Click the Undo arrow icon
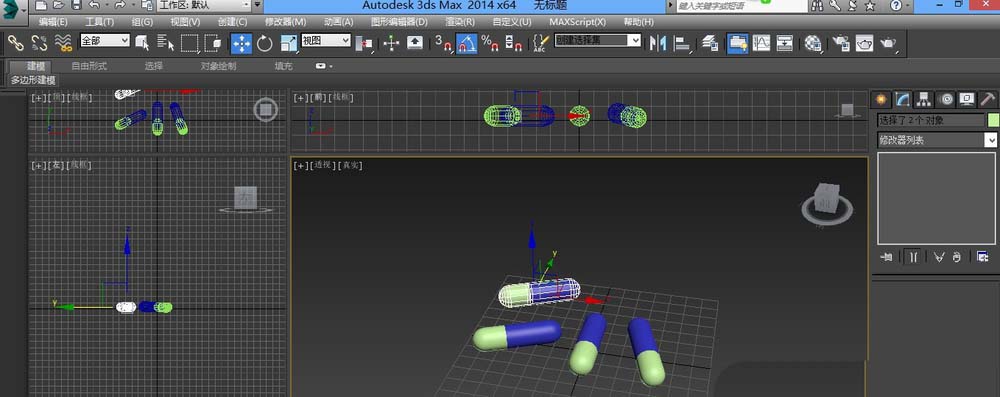Viewport: 1000px width, 397px height. (x=94, y=6)
